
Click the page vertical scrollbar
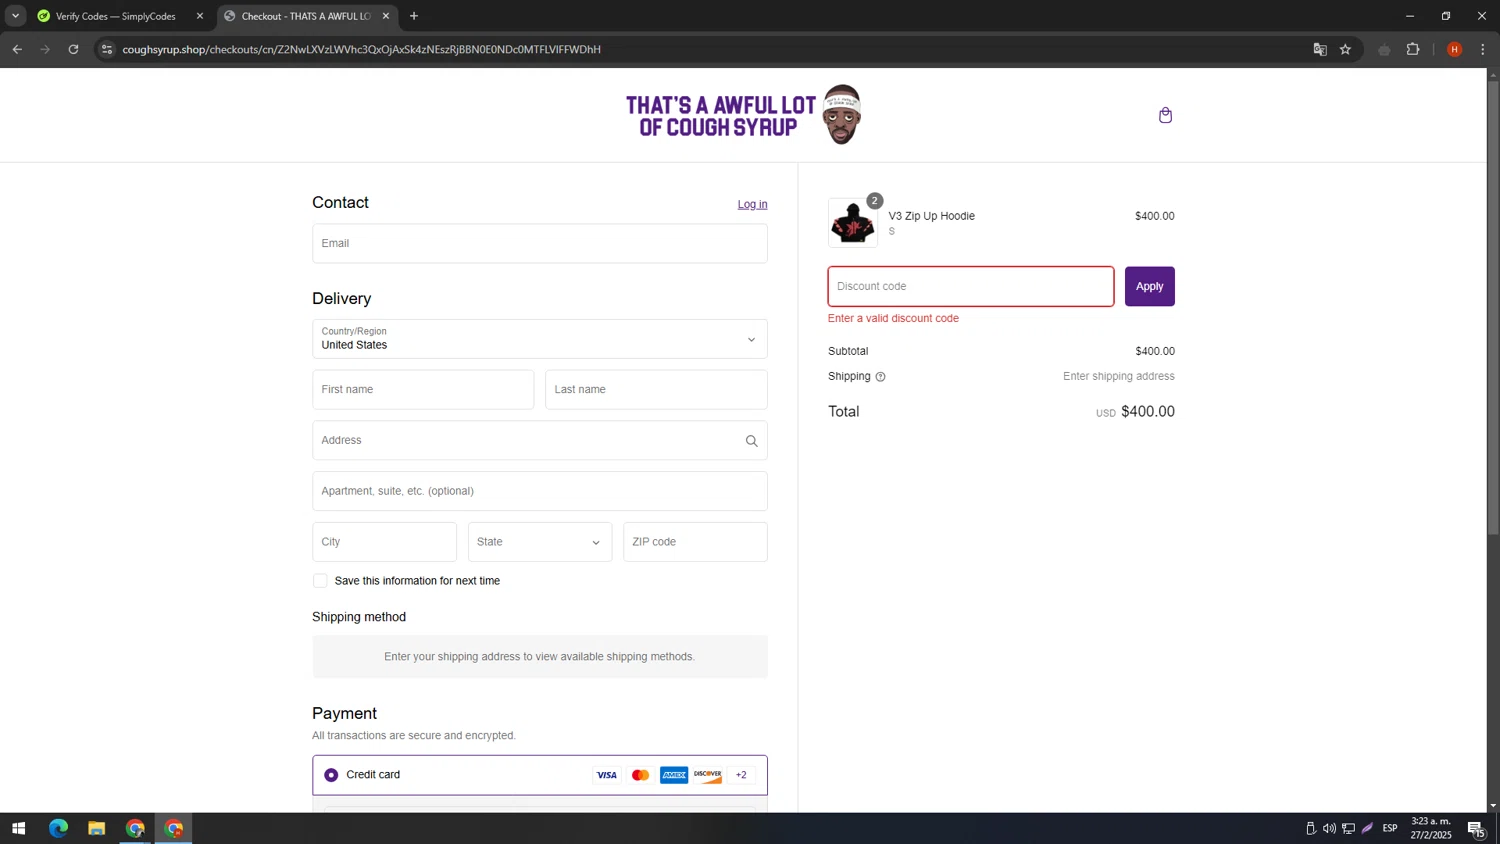(1493, 308)
